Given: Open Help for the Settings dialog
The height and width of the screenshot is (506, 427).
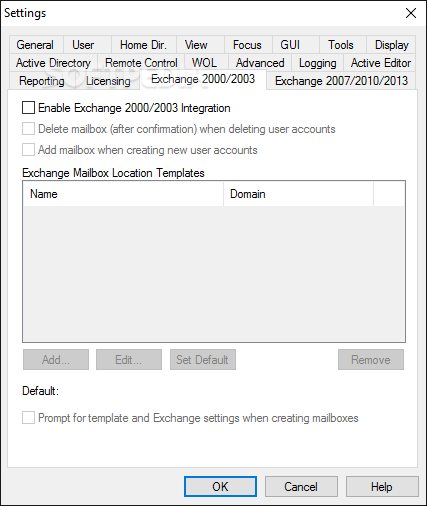Looking at the screenshot, I should pyautogui.click(x=382, y=487).
